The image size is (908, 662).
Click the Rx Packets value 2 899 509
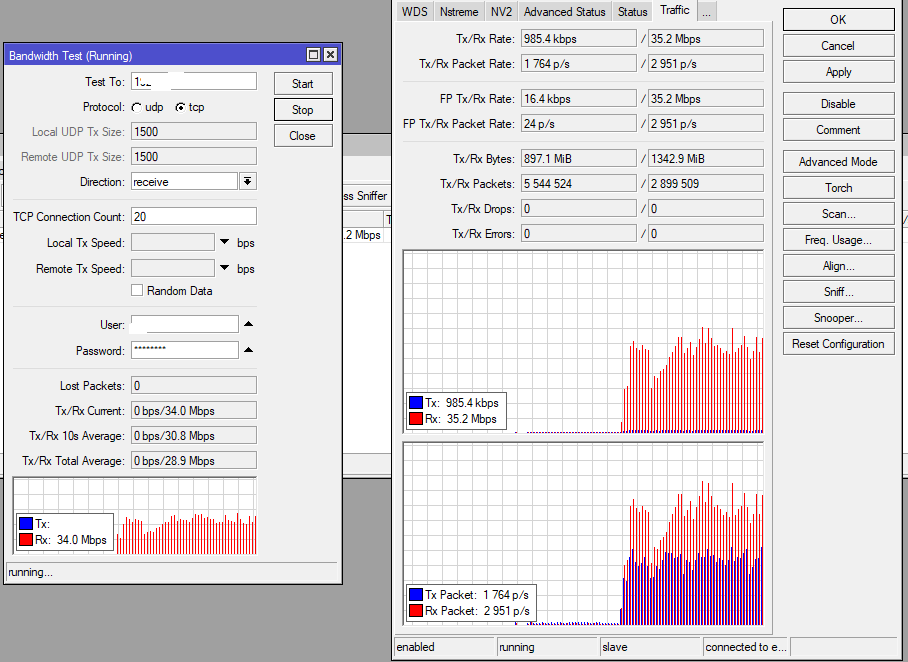tap(705, 183)
